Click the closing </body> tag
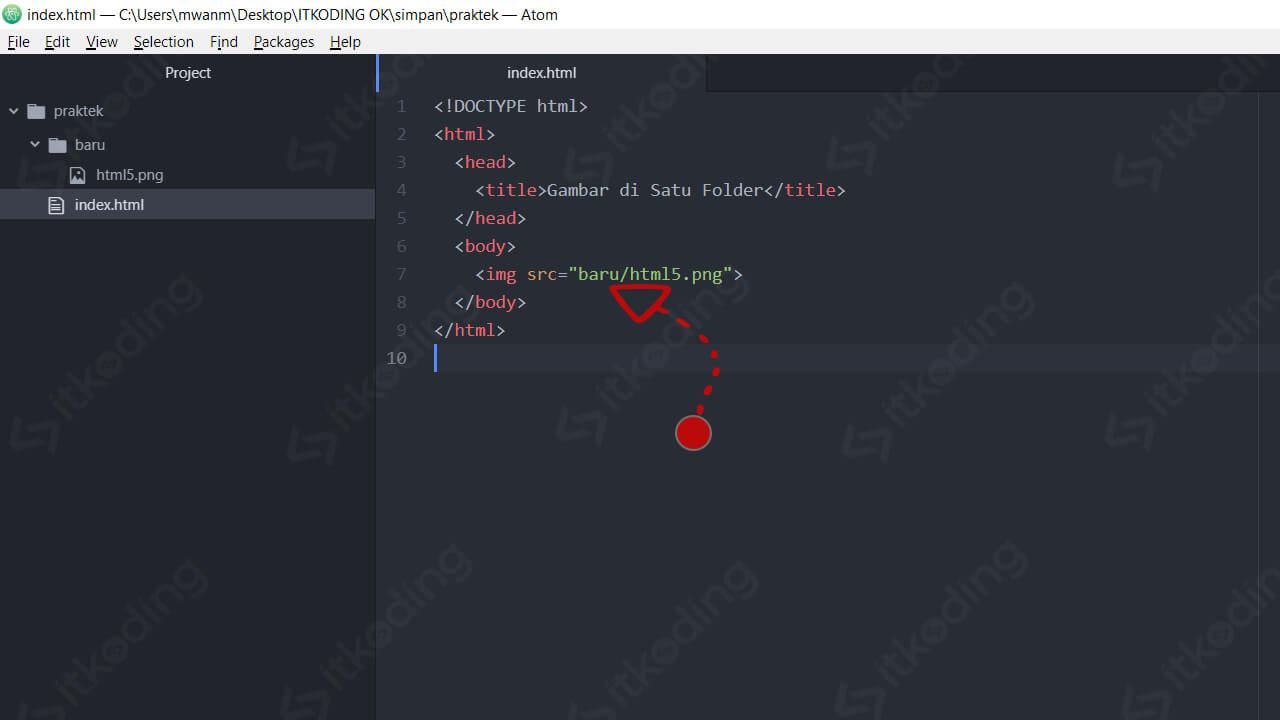The height and width of the screenshot is (720, 1280). 490,302
